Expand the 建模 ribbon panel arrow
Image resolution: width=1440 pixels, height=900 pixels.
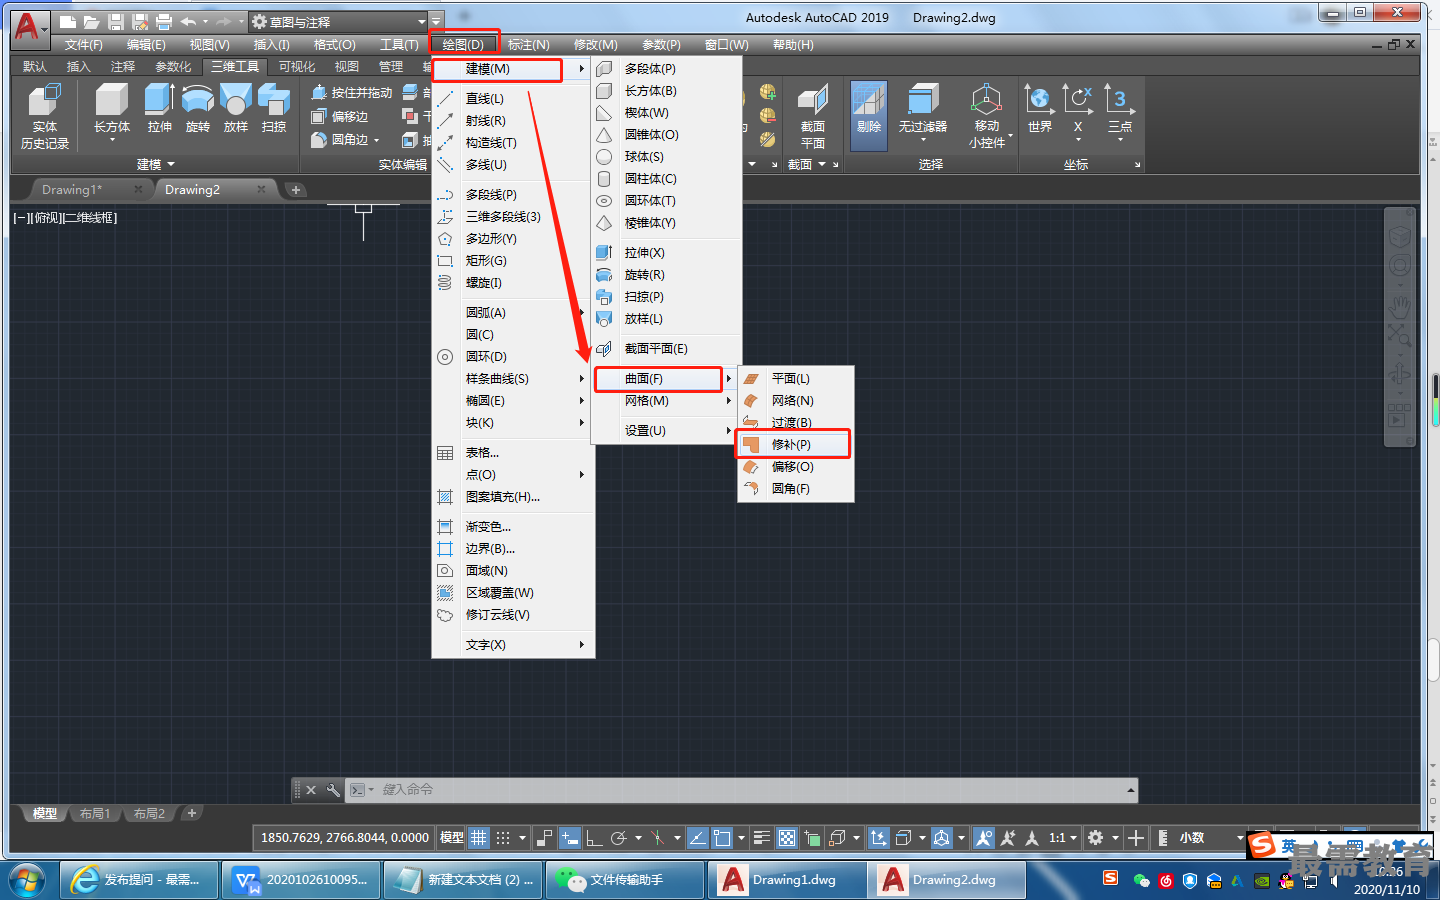171,165
